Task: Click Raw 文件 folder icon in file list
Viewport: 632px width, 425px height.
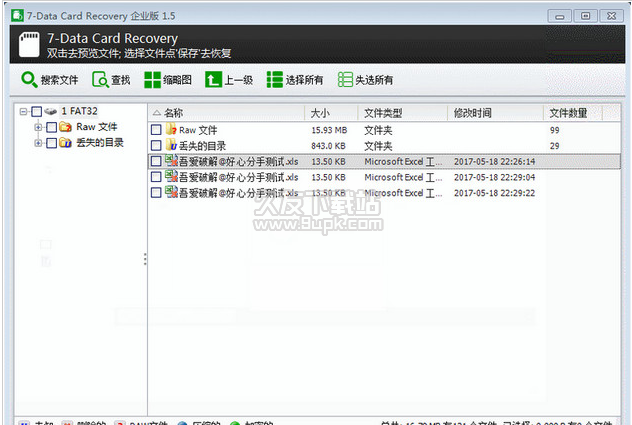Action: click(x=171, y=129)
